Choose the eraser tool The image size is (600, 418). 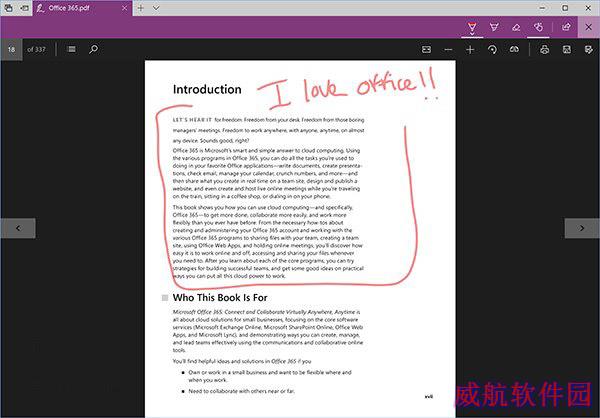pos(516,27)
